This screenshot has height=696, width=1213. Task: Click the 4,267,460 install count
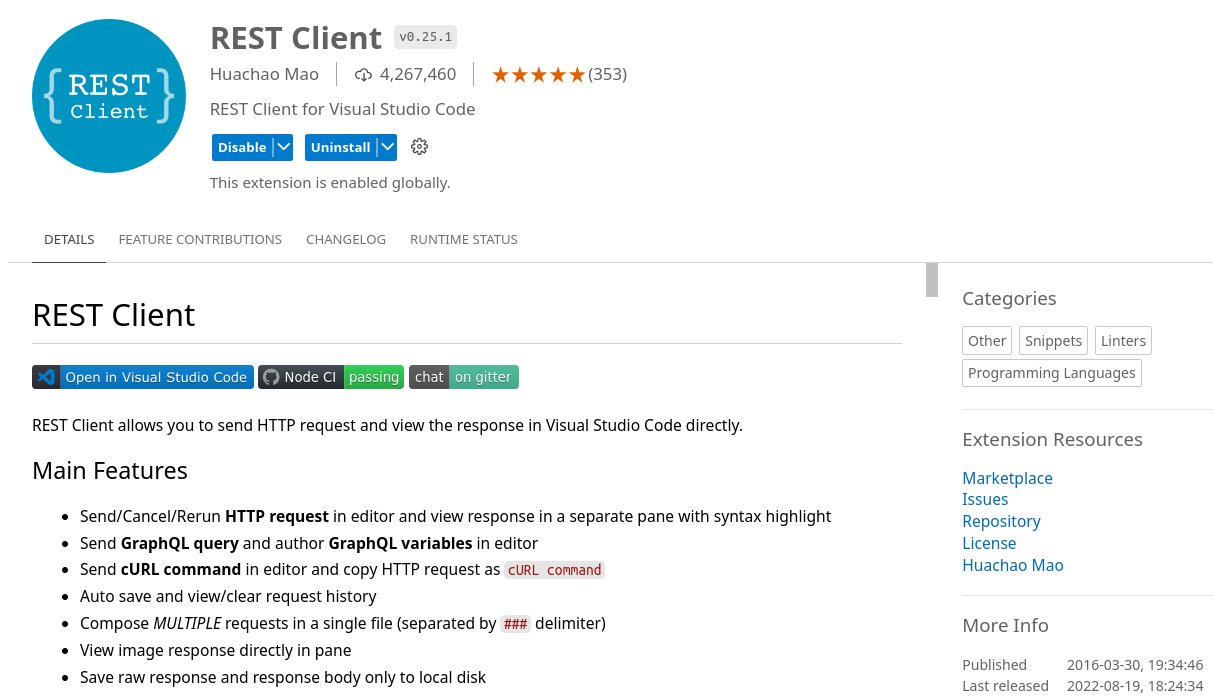point(418,75)
